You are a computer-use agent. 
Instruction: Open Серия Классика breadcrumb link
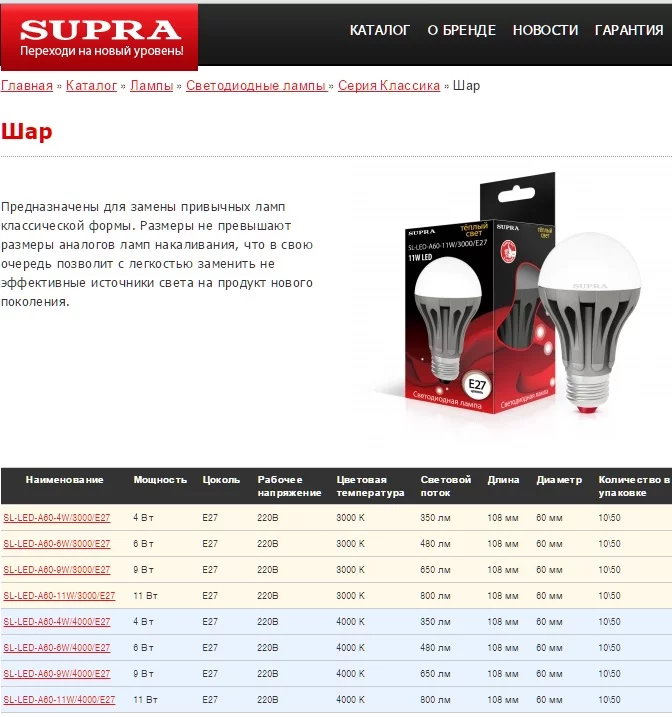pyautogui.click(x=389, y=86)
